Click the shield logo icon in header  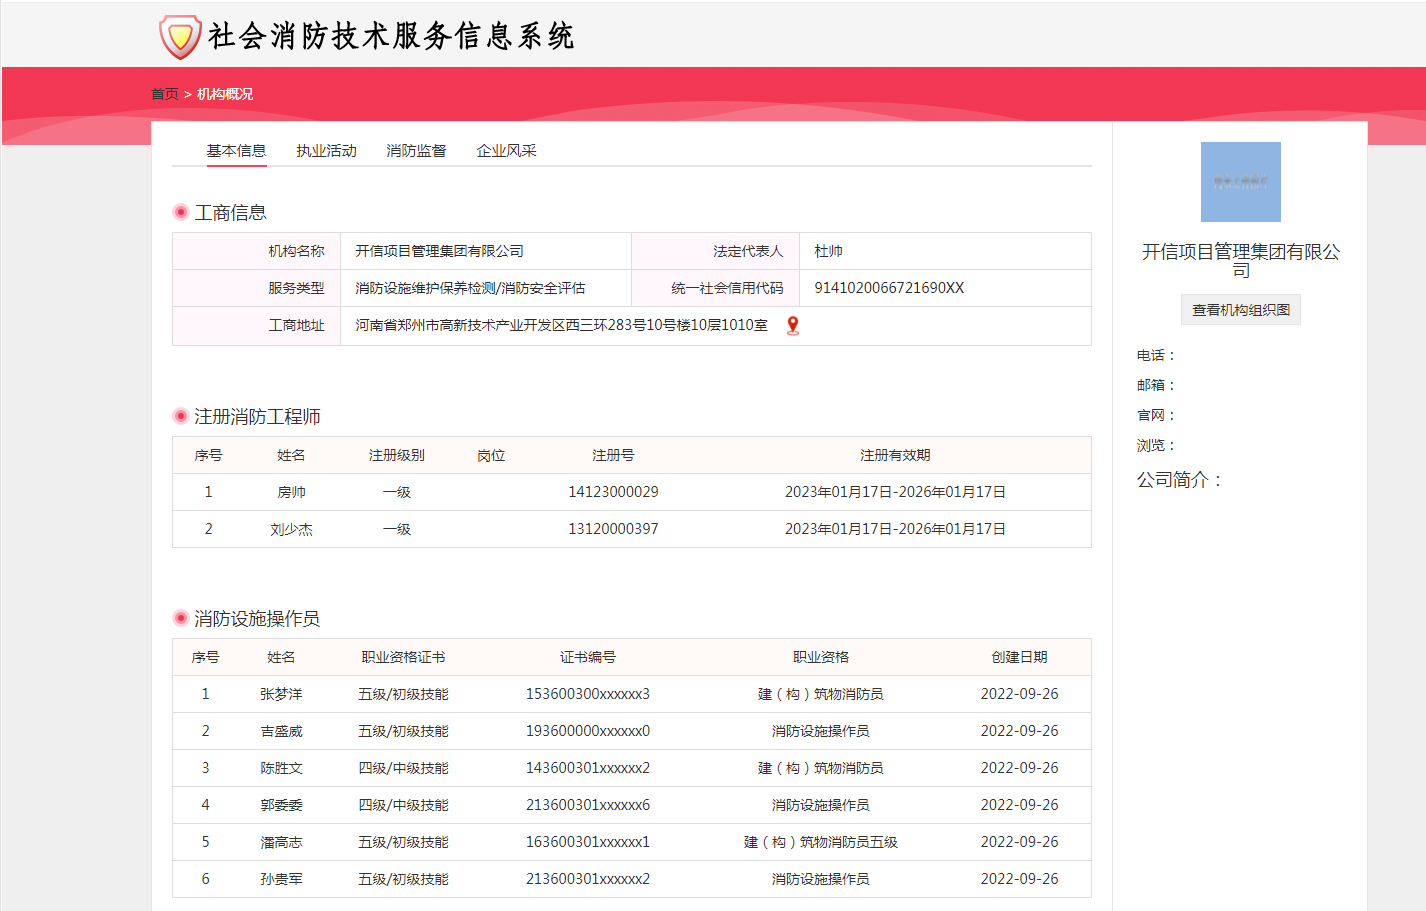coord(180,37)
